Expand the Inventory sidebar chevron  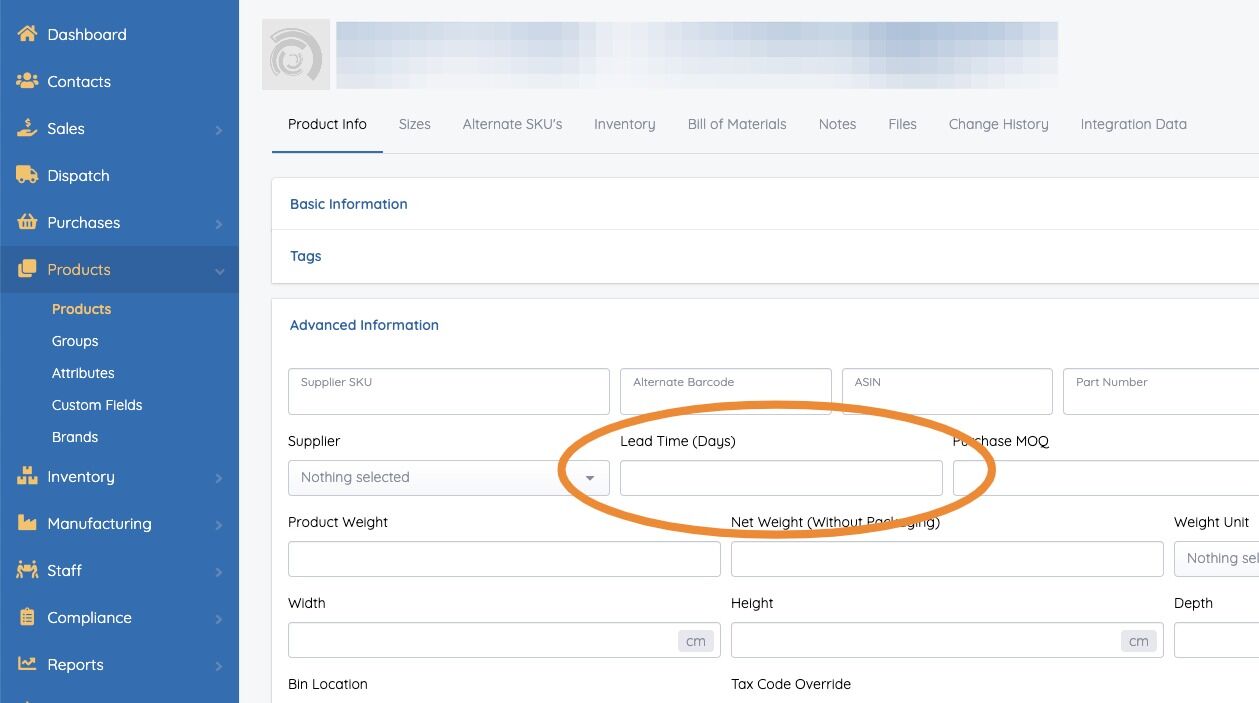(x=218, y=477)
